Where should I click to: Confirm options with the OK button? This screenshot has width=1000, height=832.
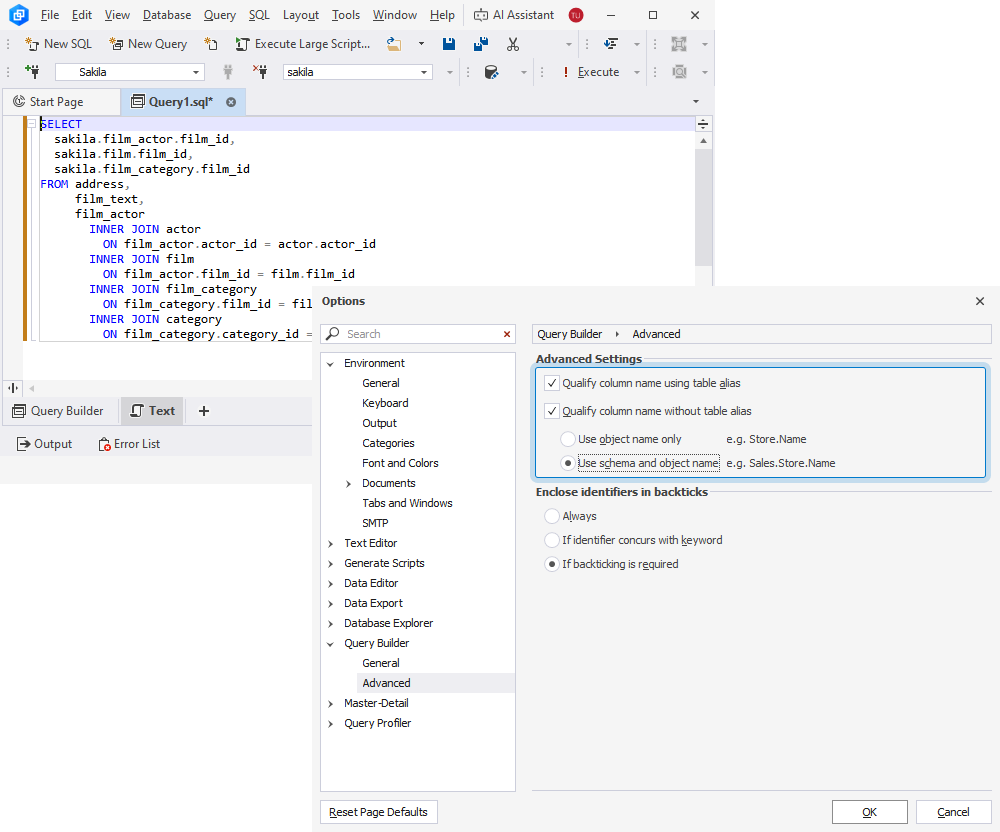coord(869,811)
